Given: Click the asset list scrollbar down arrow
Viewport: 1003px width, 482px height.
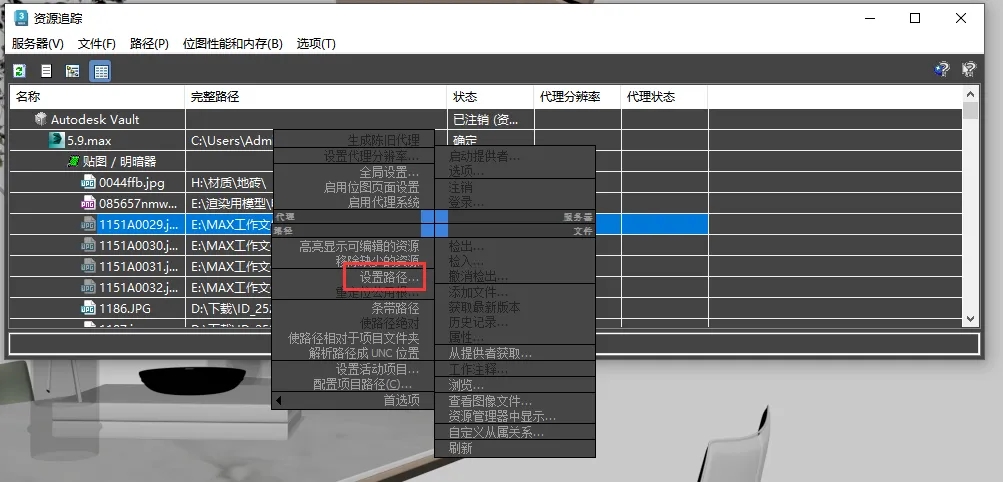Looking at the screenshot, I should pyautogui.click(x=970, y=318).
